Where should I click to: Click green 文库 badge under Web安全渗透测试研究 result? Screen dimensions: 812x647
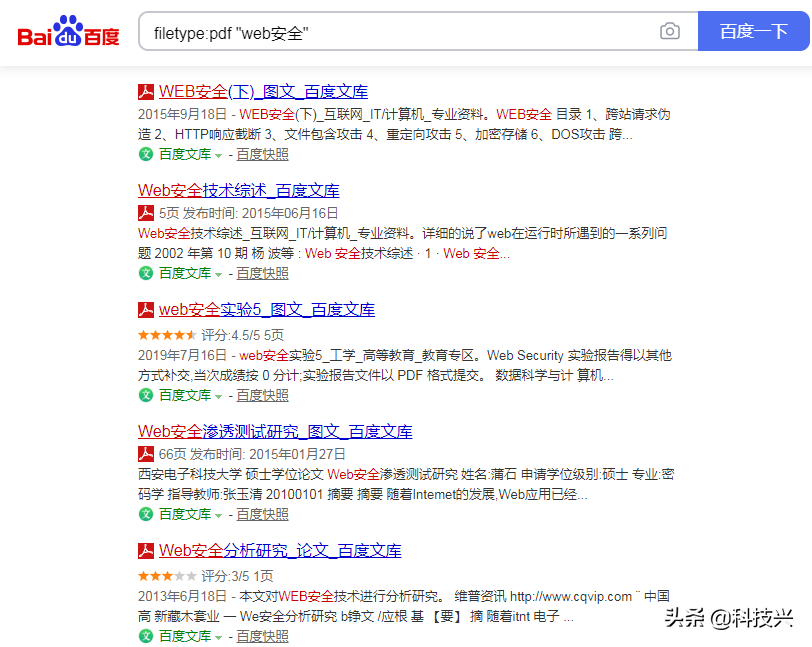point(146,514)
